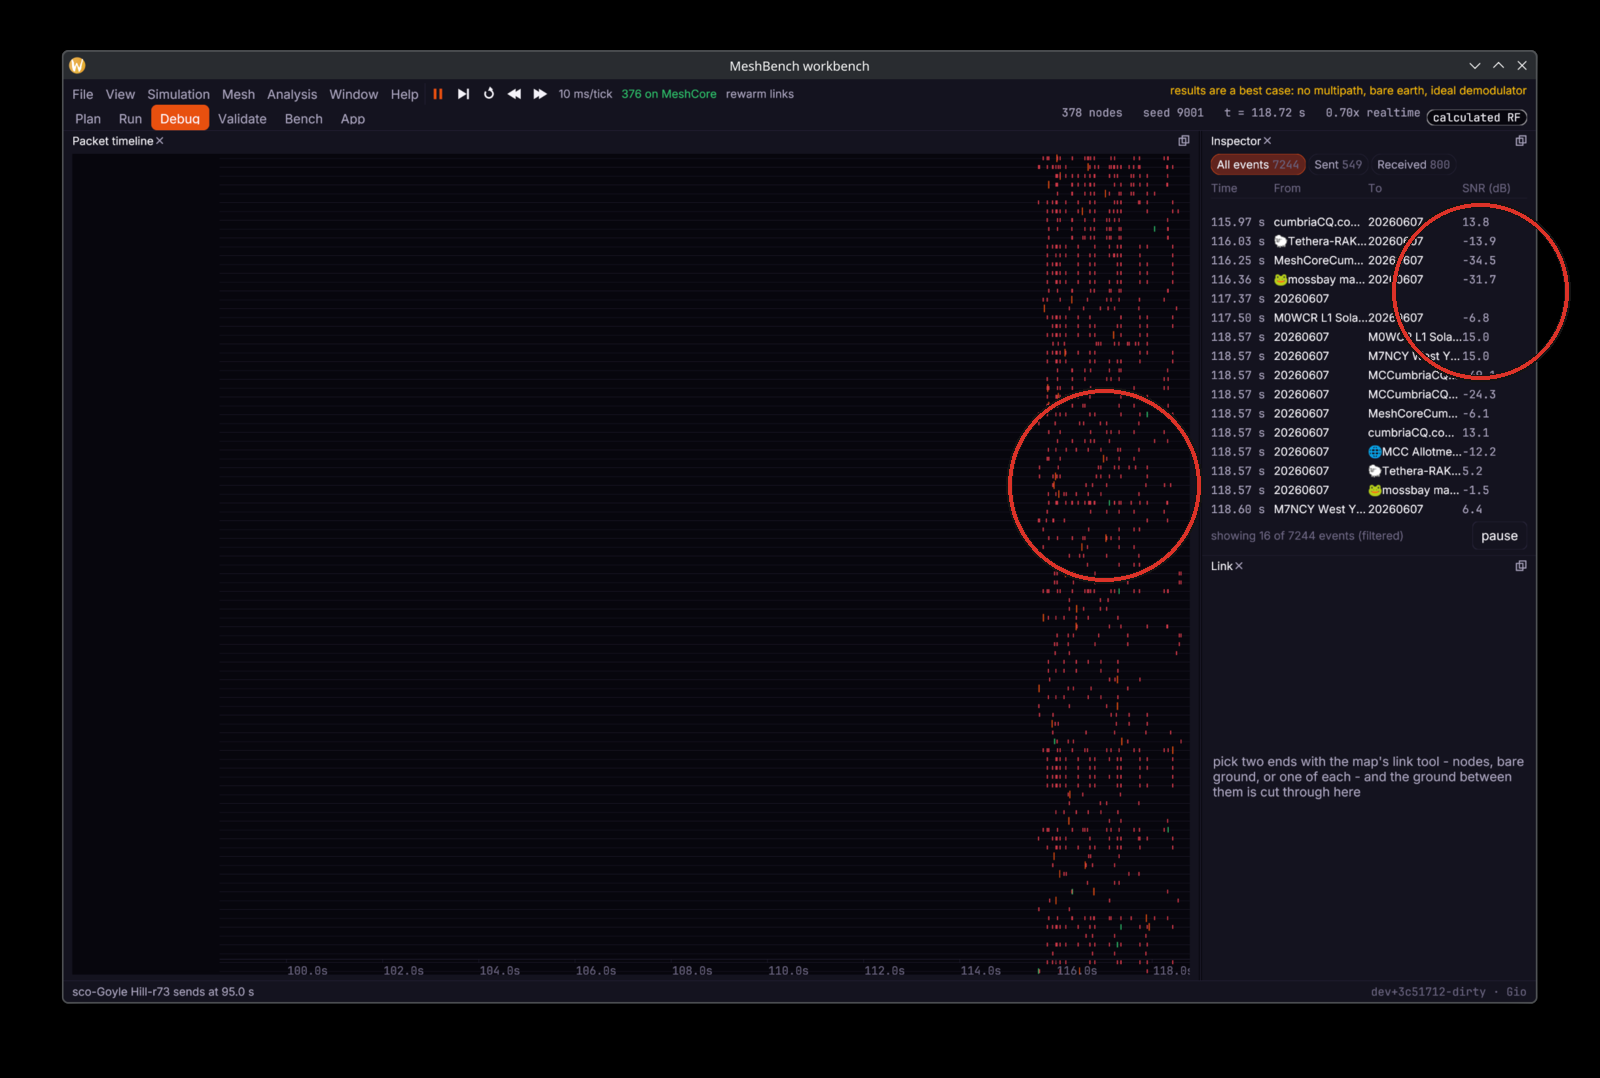Click the globe icon beside MCC Allotme...
The height and width of the screenshot is (1078, 1600).
[1375, 452]
